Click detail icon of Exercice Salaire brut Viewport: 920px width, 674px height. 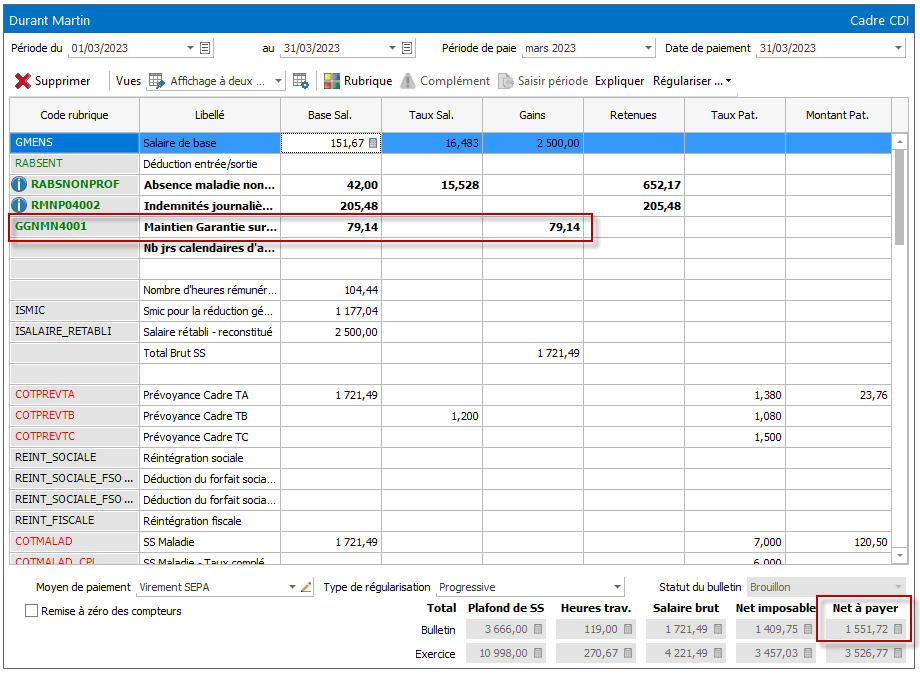pyautogui.click(x=718, y=653)
